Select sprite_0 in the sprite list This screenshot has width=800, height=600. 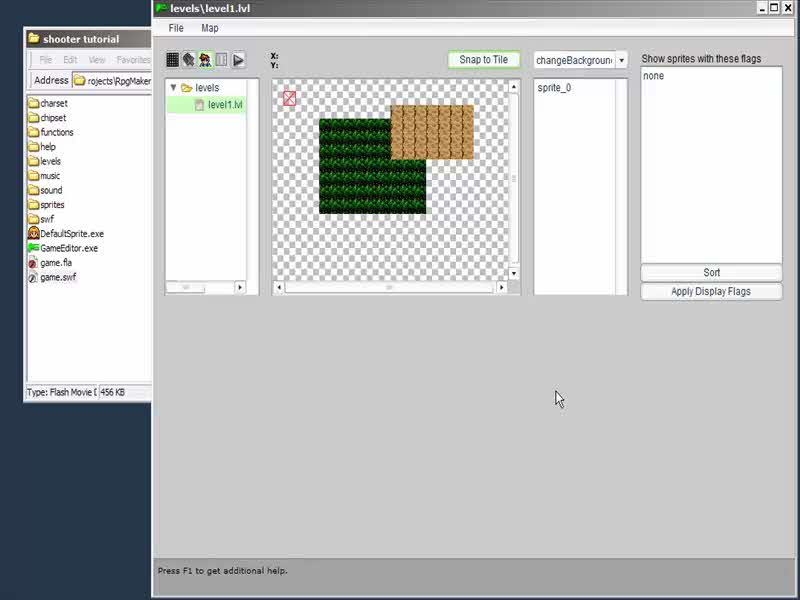click(554, 88)
